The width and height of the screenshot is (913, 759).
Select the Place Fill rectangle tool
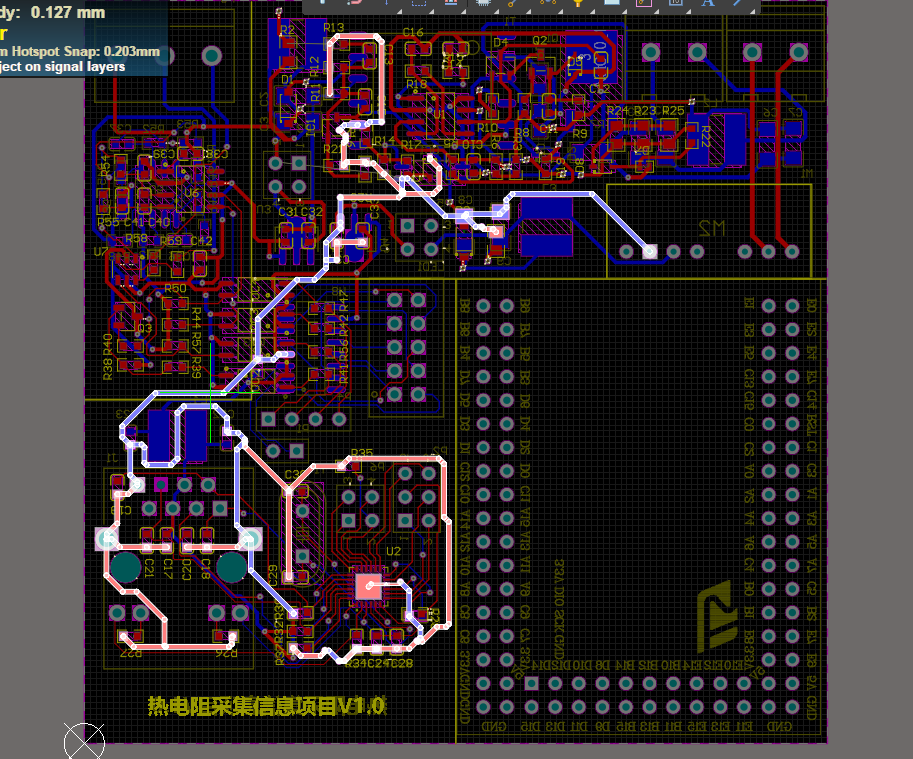pyautogui.click(x=611, y=5)
